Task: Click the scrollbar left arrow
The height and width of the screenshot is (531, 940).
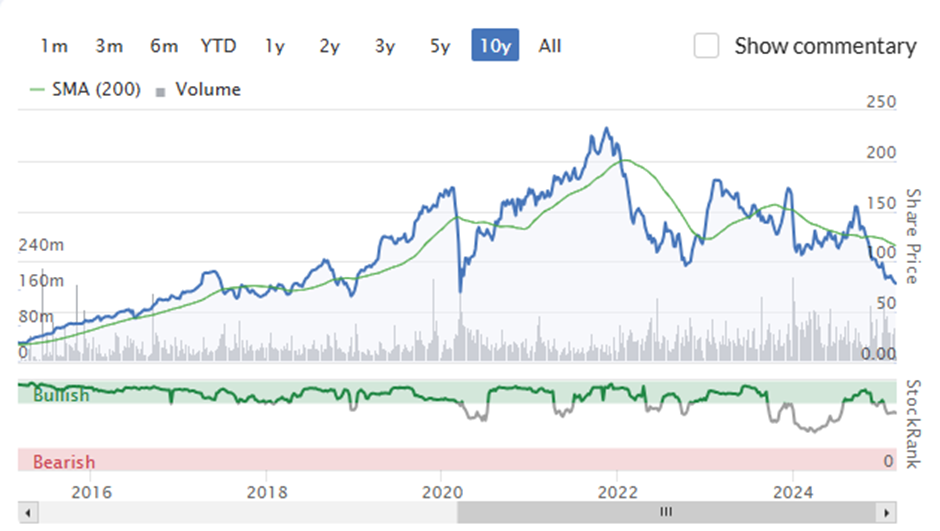Action: pos(28,513)
